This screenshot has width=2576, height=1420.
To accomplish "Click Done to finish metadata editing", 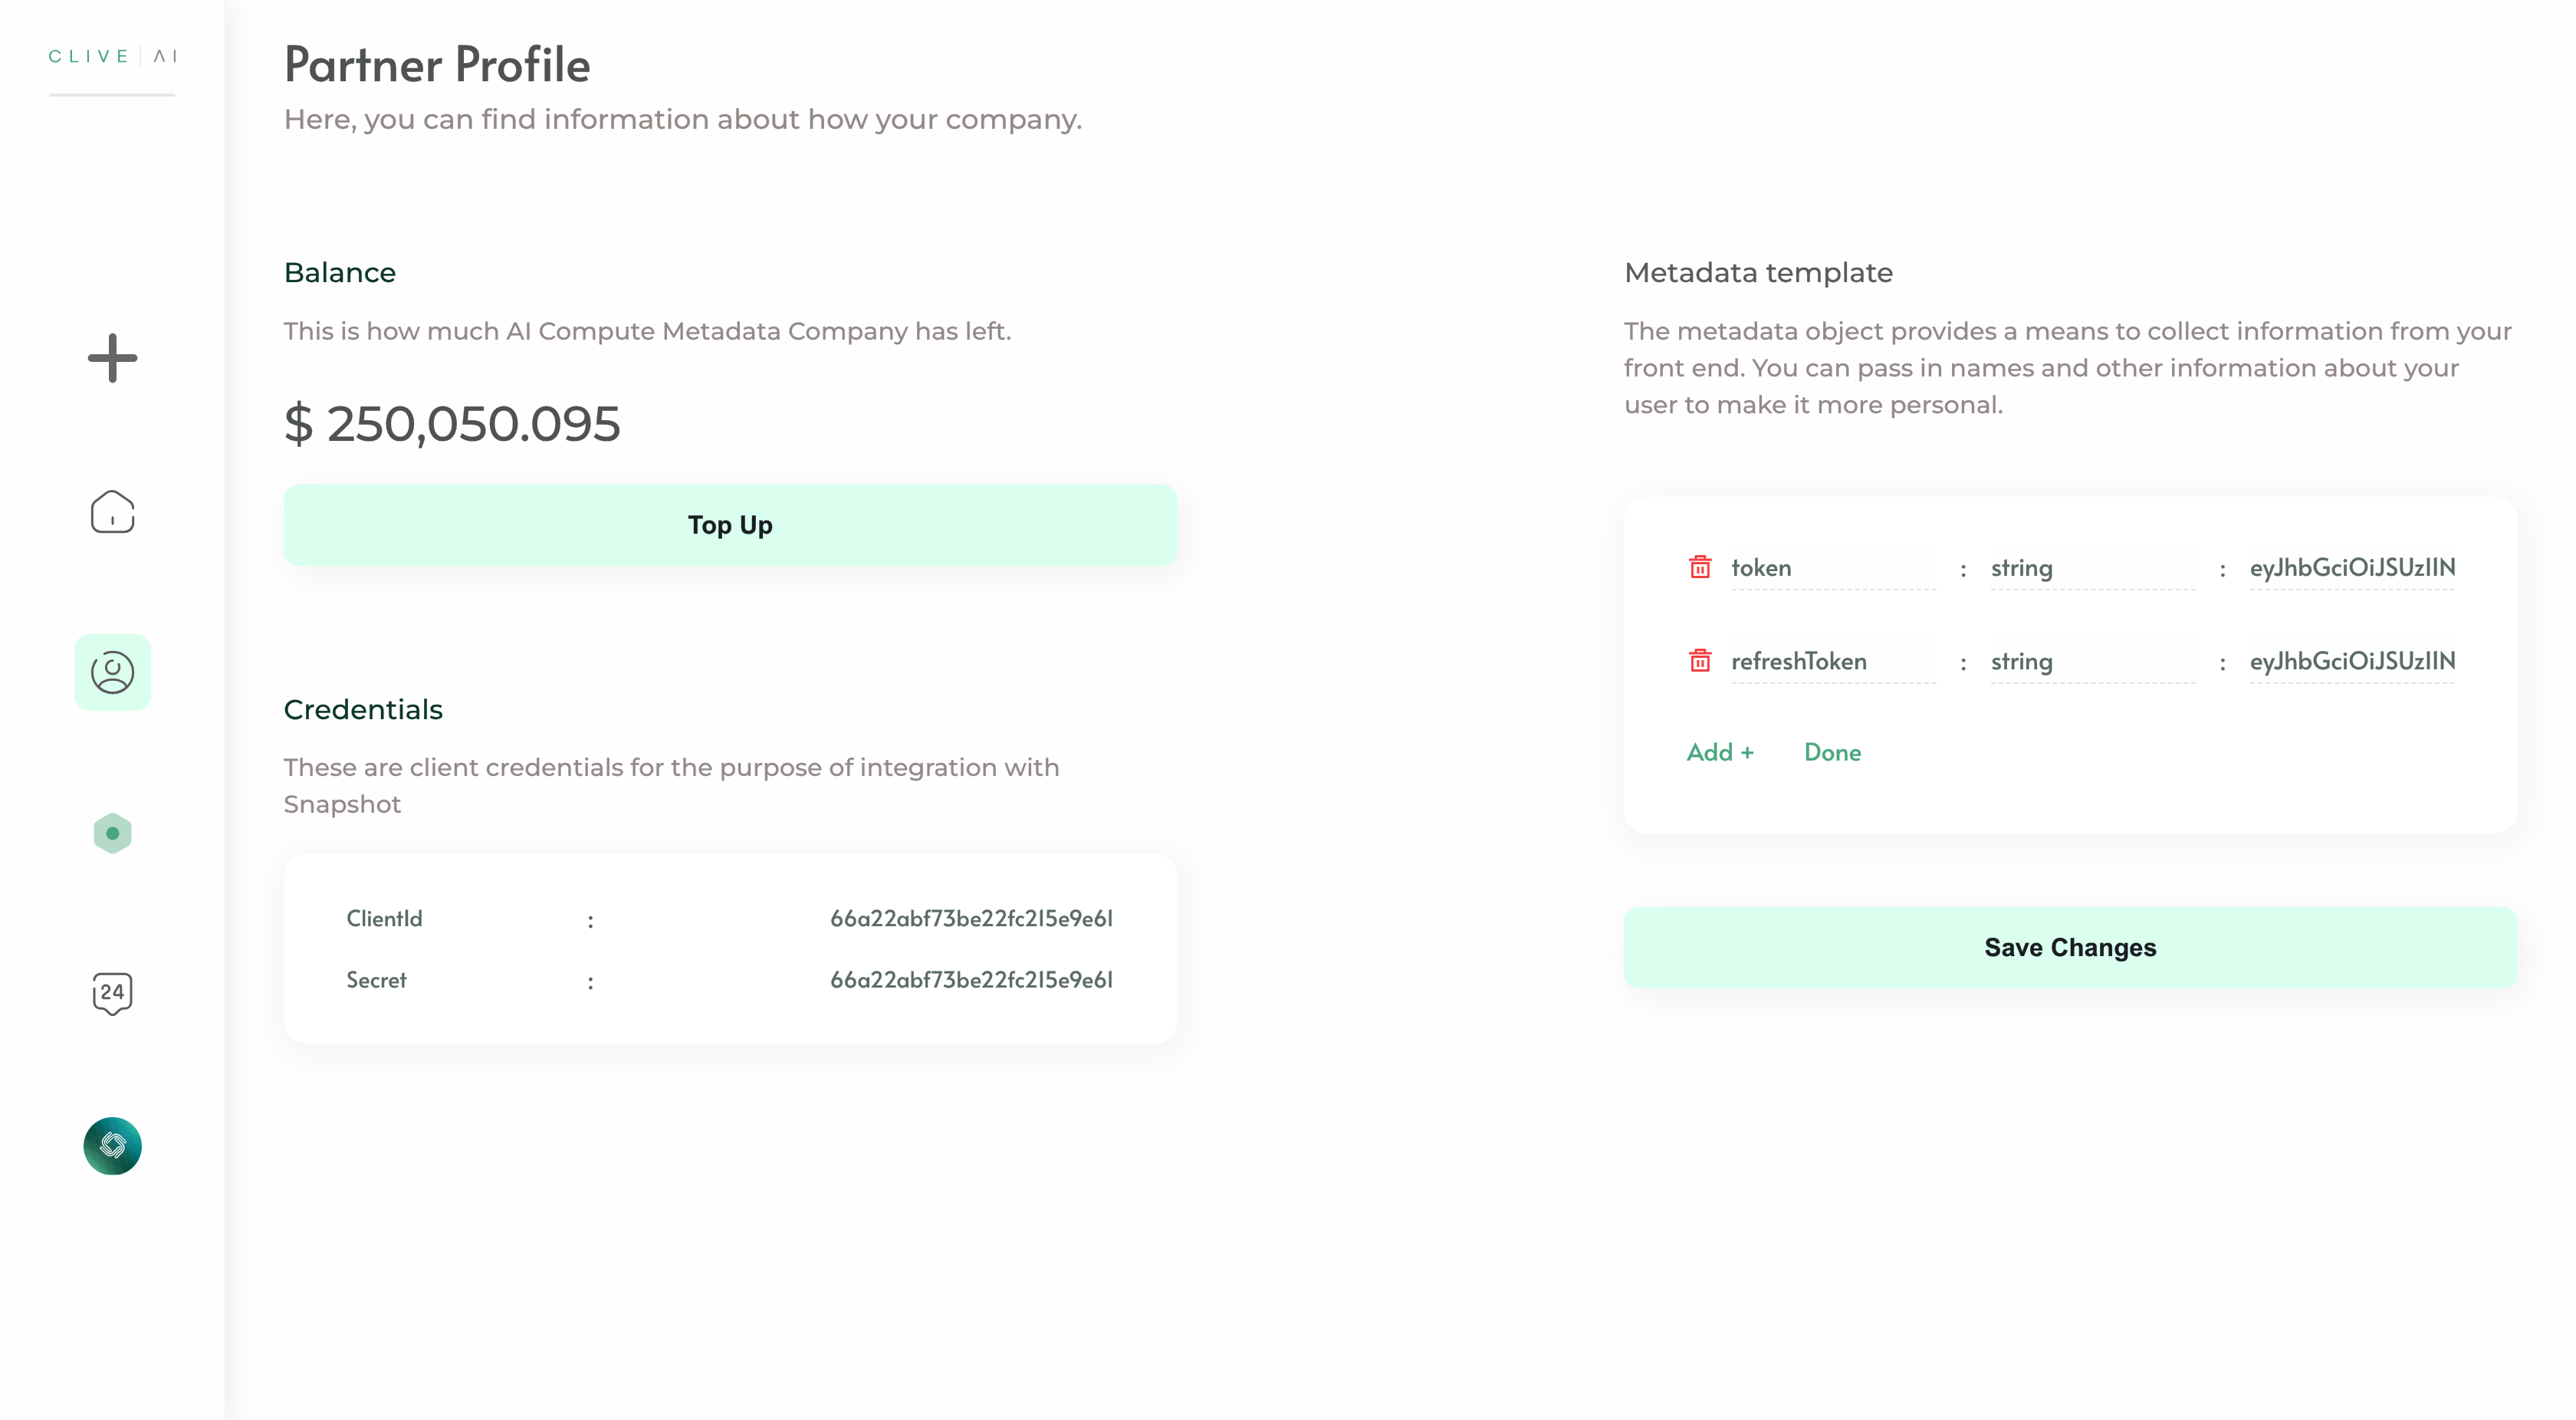I will click(1833, 752).
